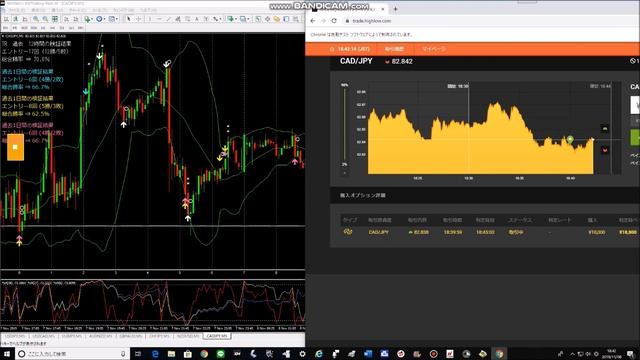Open Task View from the taskbar
The image size is (640, 360).
tap(138, 353)
